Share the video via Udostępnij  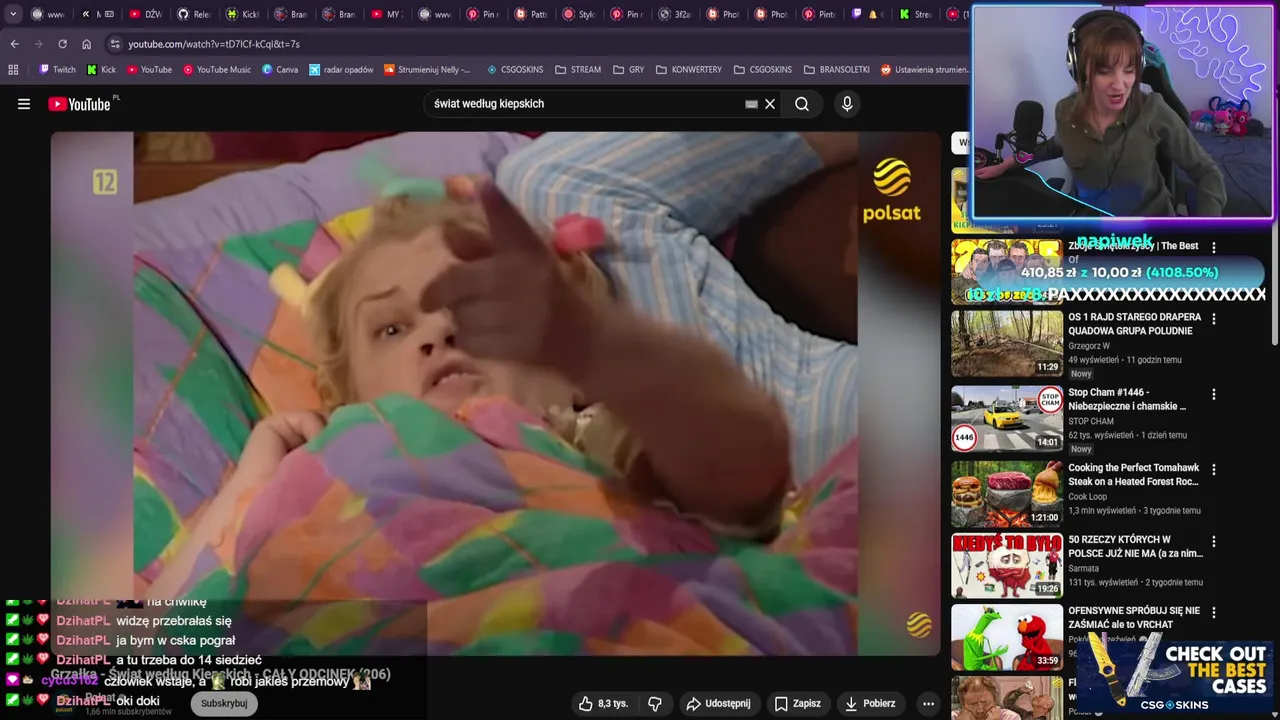(x=718, y=704)
